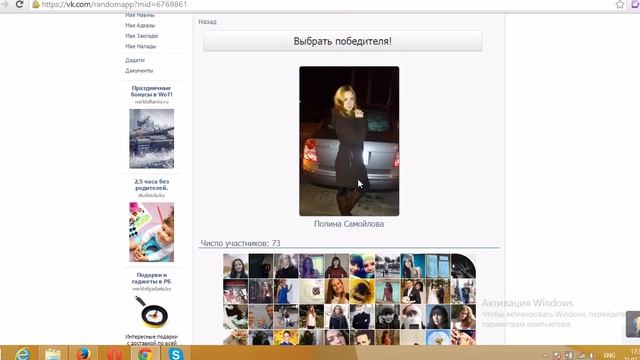Viewport: 640px width, 360px height.
Task: Open Internet Explorer from the taskbar
Action: [x=22, y=353]
